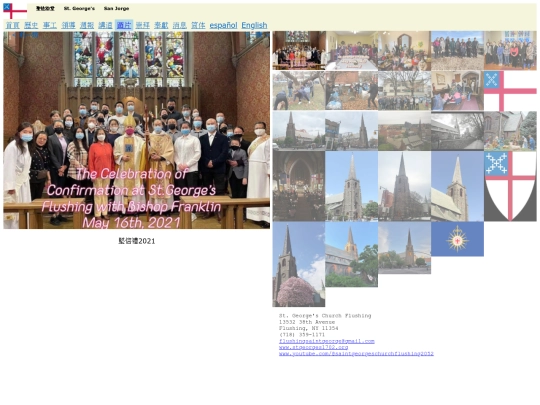This screenshot has width=540, height=405.
Task: Click the St. George's header title
Action: point(79,8)
